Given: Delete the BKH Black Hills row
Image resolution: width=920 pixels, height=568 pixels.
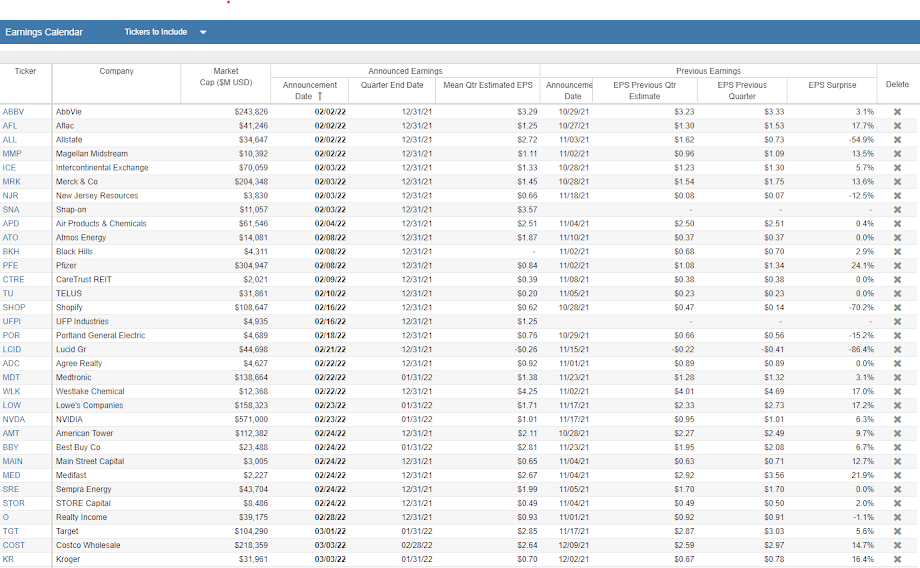Looking at the screenshot, I should tap(897, 252).
